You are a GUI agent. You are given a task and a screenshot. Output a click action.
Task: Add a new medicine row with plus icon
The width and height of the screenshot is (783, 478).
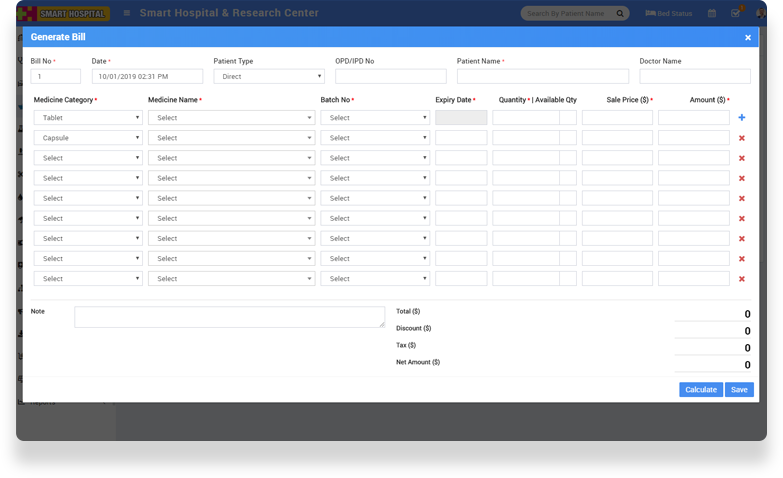pyautogui.click(x=741, y=118)
